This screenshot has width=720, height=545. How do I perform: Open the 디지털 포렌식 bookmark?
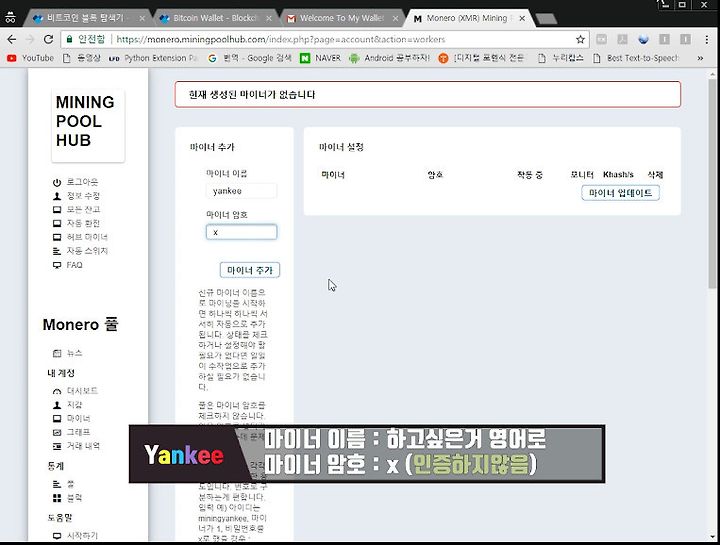(481, 58)
